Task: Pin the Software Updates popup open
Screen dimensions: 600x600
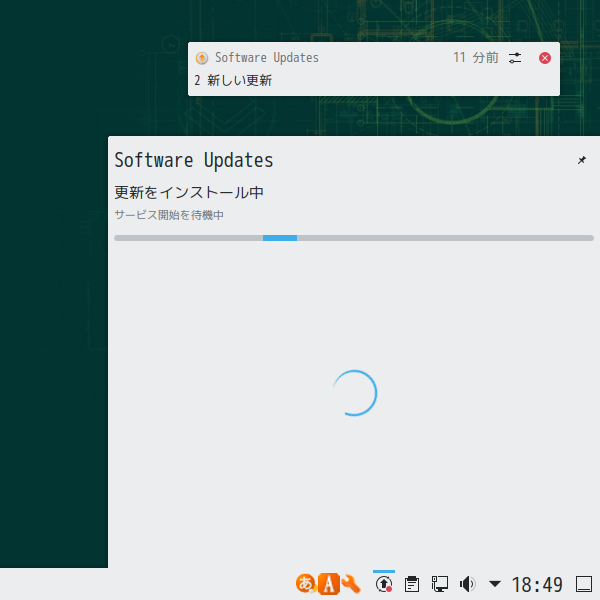Action: point(582,160)
